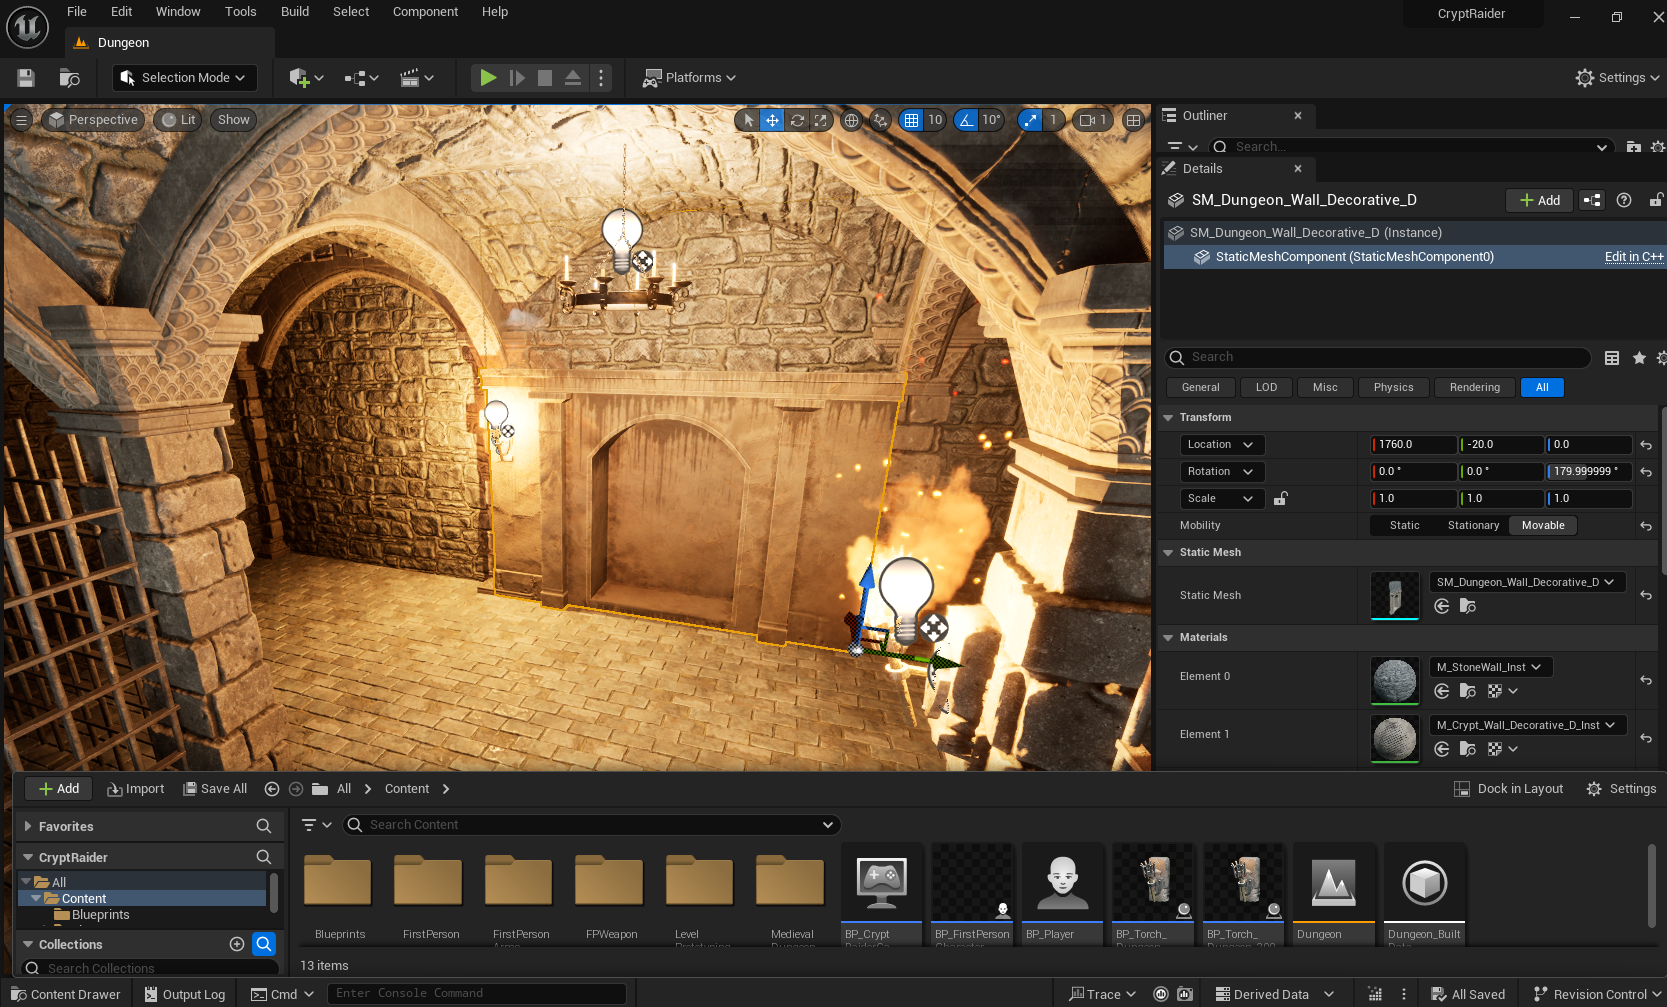1667x1007 pixels.
Task: Open the grid snap size value 10
Action: point(935,120)
